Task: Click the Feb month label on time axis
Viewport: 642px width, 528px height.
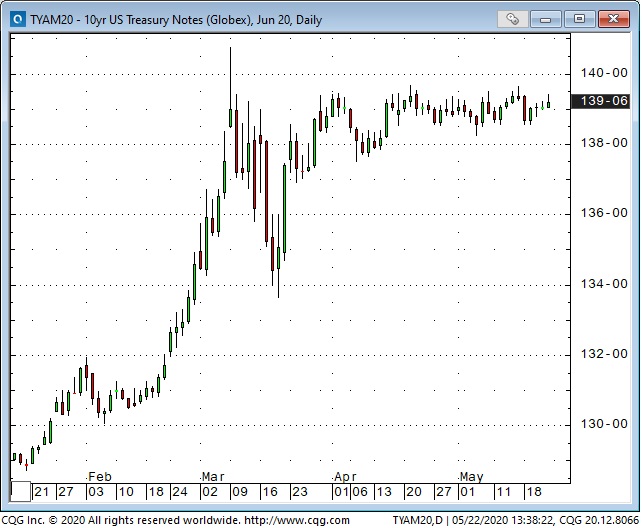Action: 99,477
